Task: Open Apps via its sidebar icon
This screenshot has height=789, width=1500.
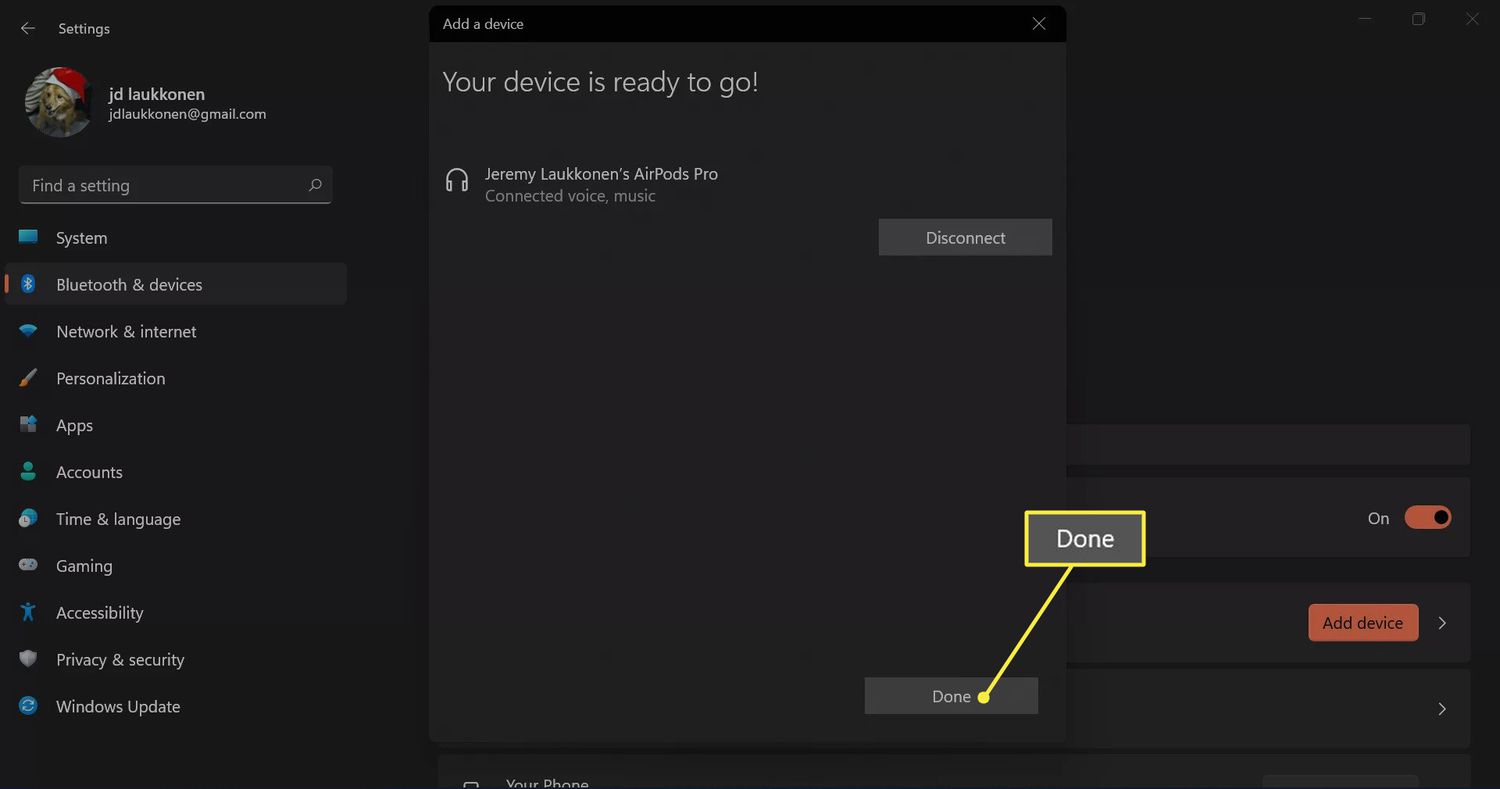Action: click(28, 425)
